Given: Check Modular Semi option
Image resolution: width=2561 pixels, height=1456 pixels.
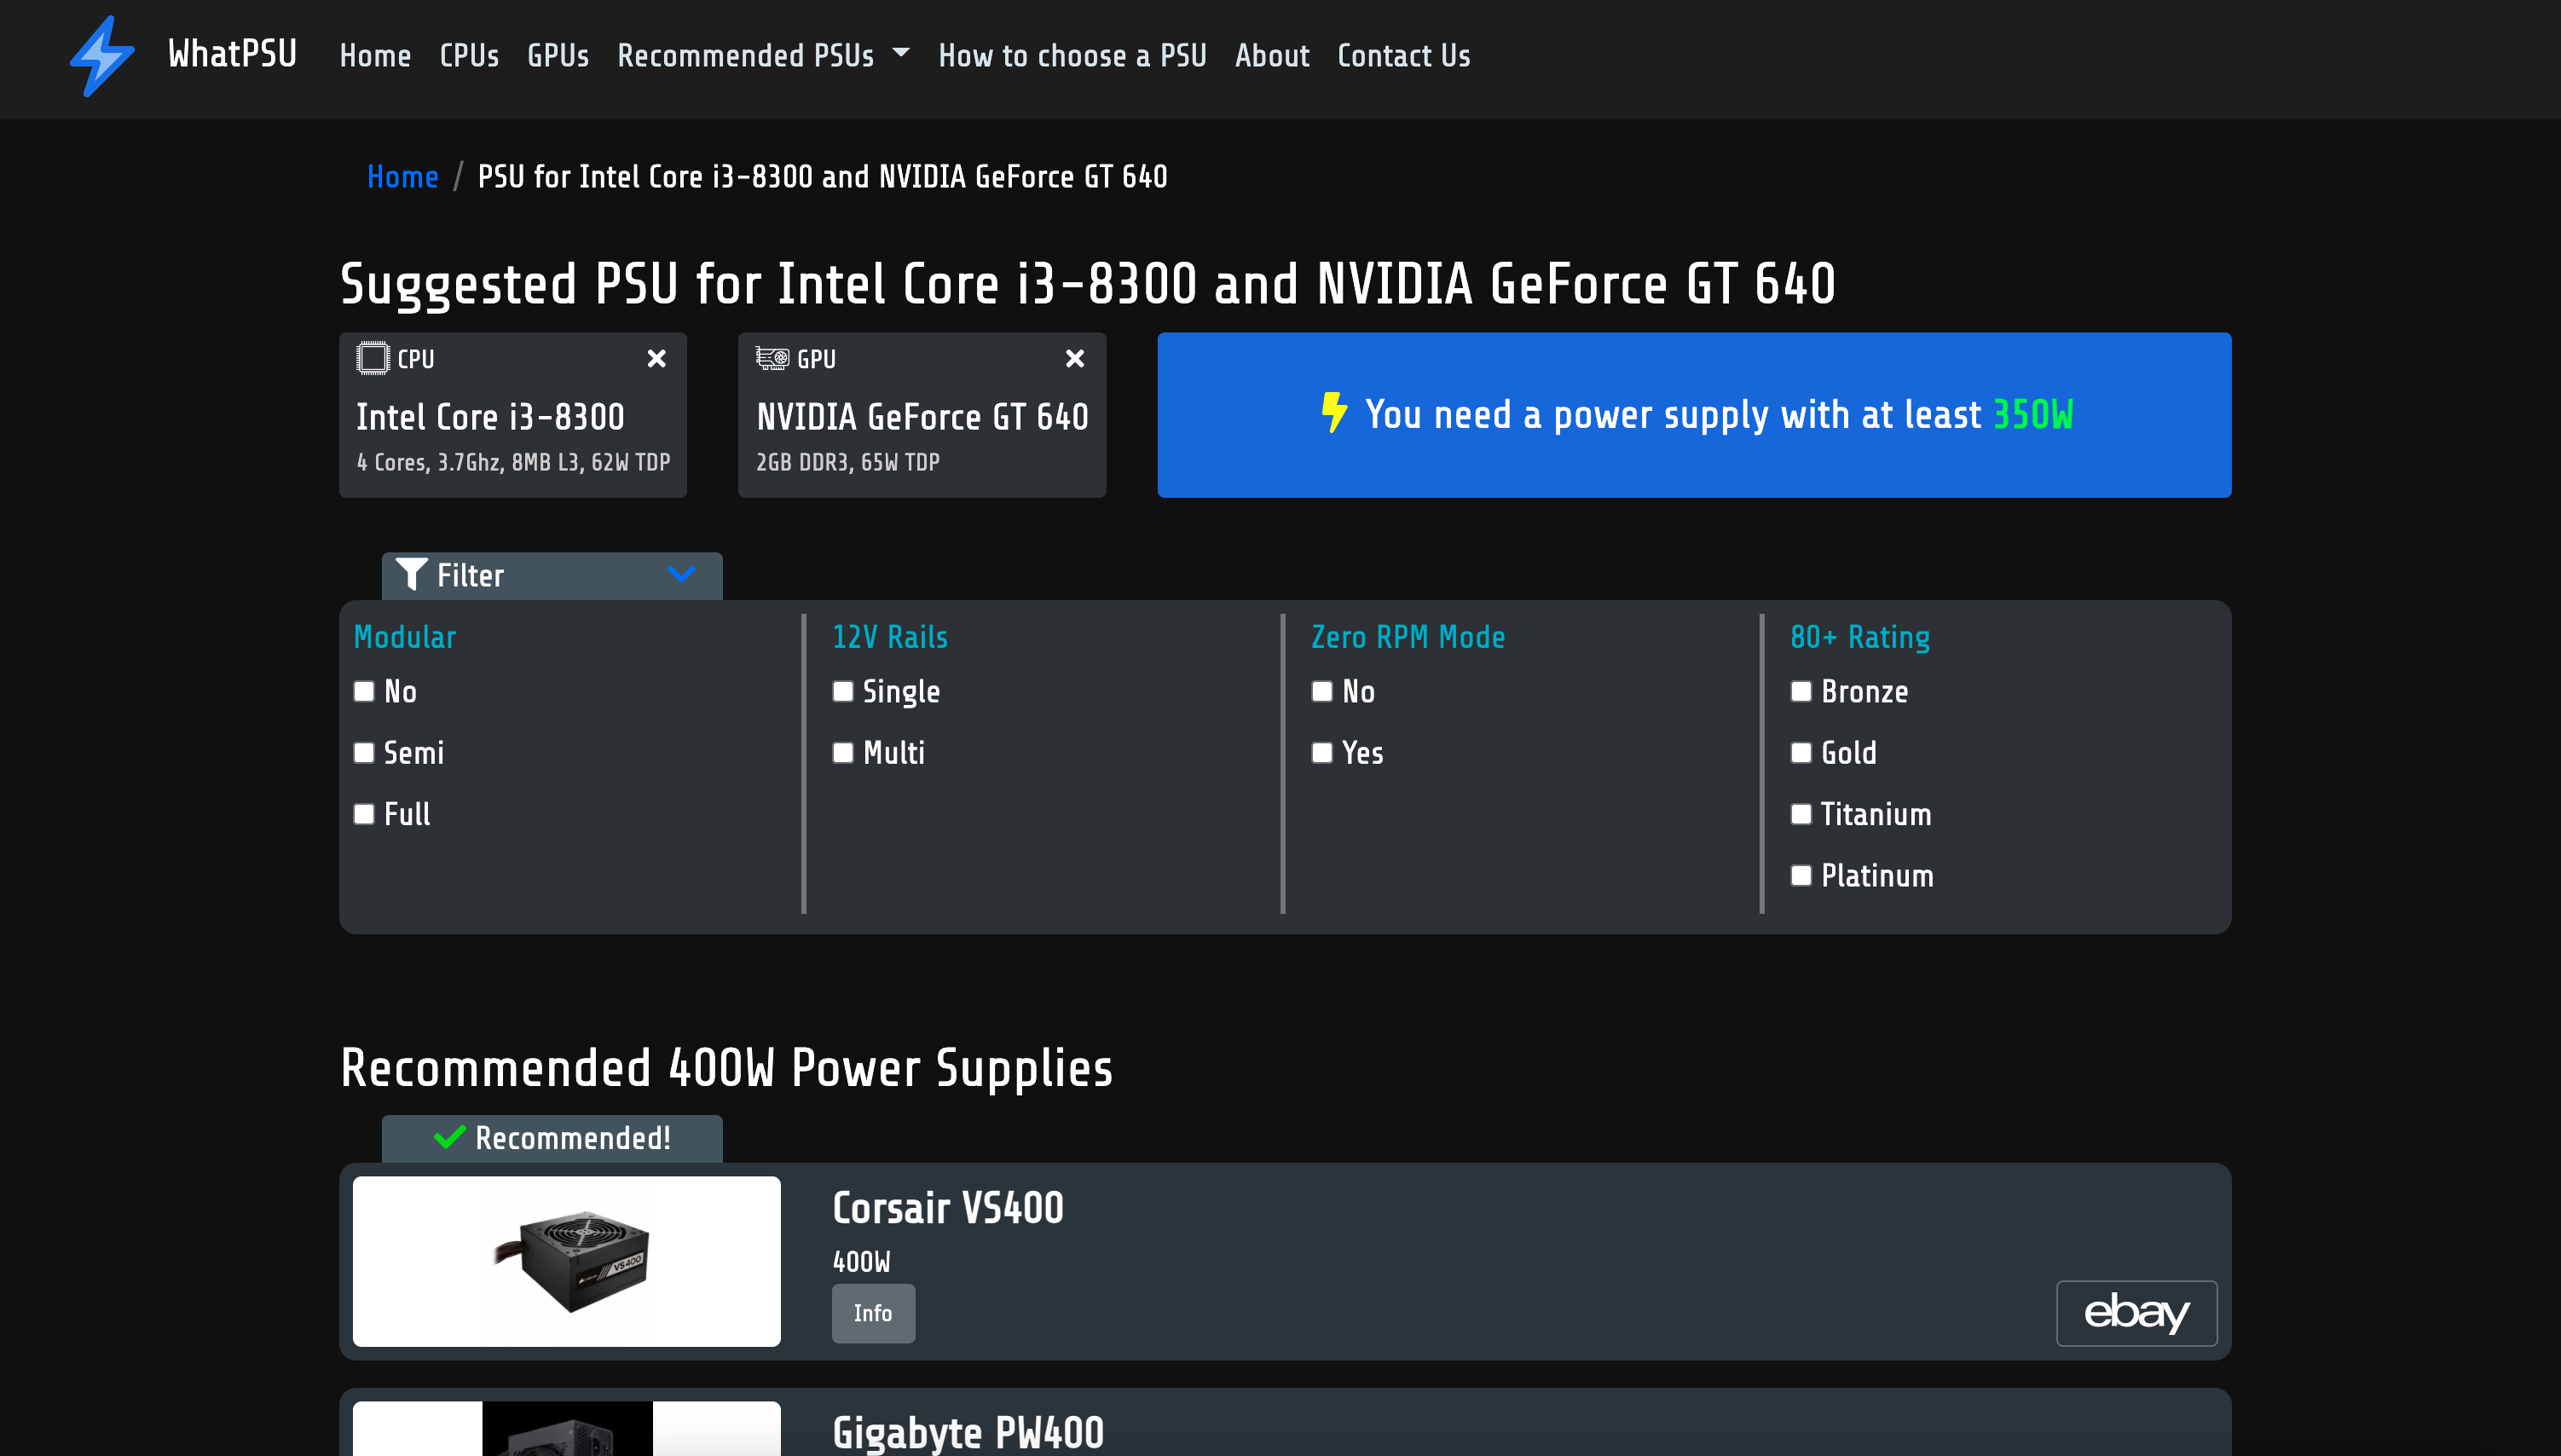Looking at the screenshot, I should pos(364,752).
